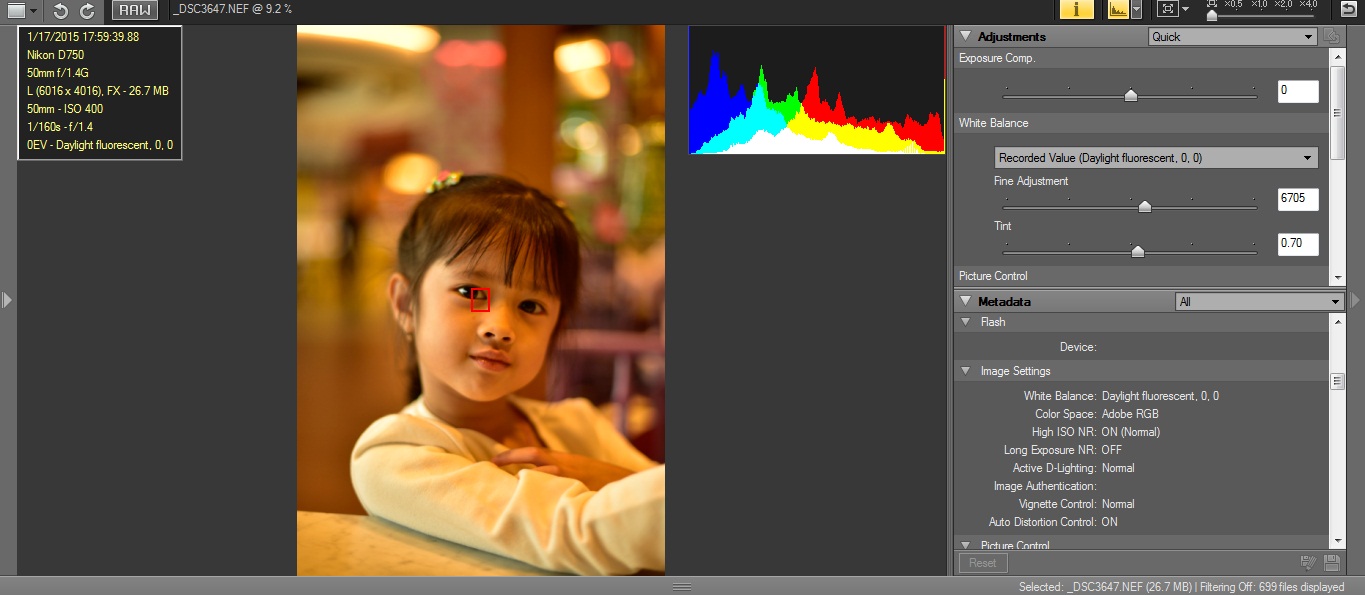Toggle the histogram display button
The width and height of the screenshot is (1365, 595).
[1118, 10]
